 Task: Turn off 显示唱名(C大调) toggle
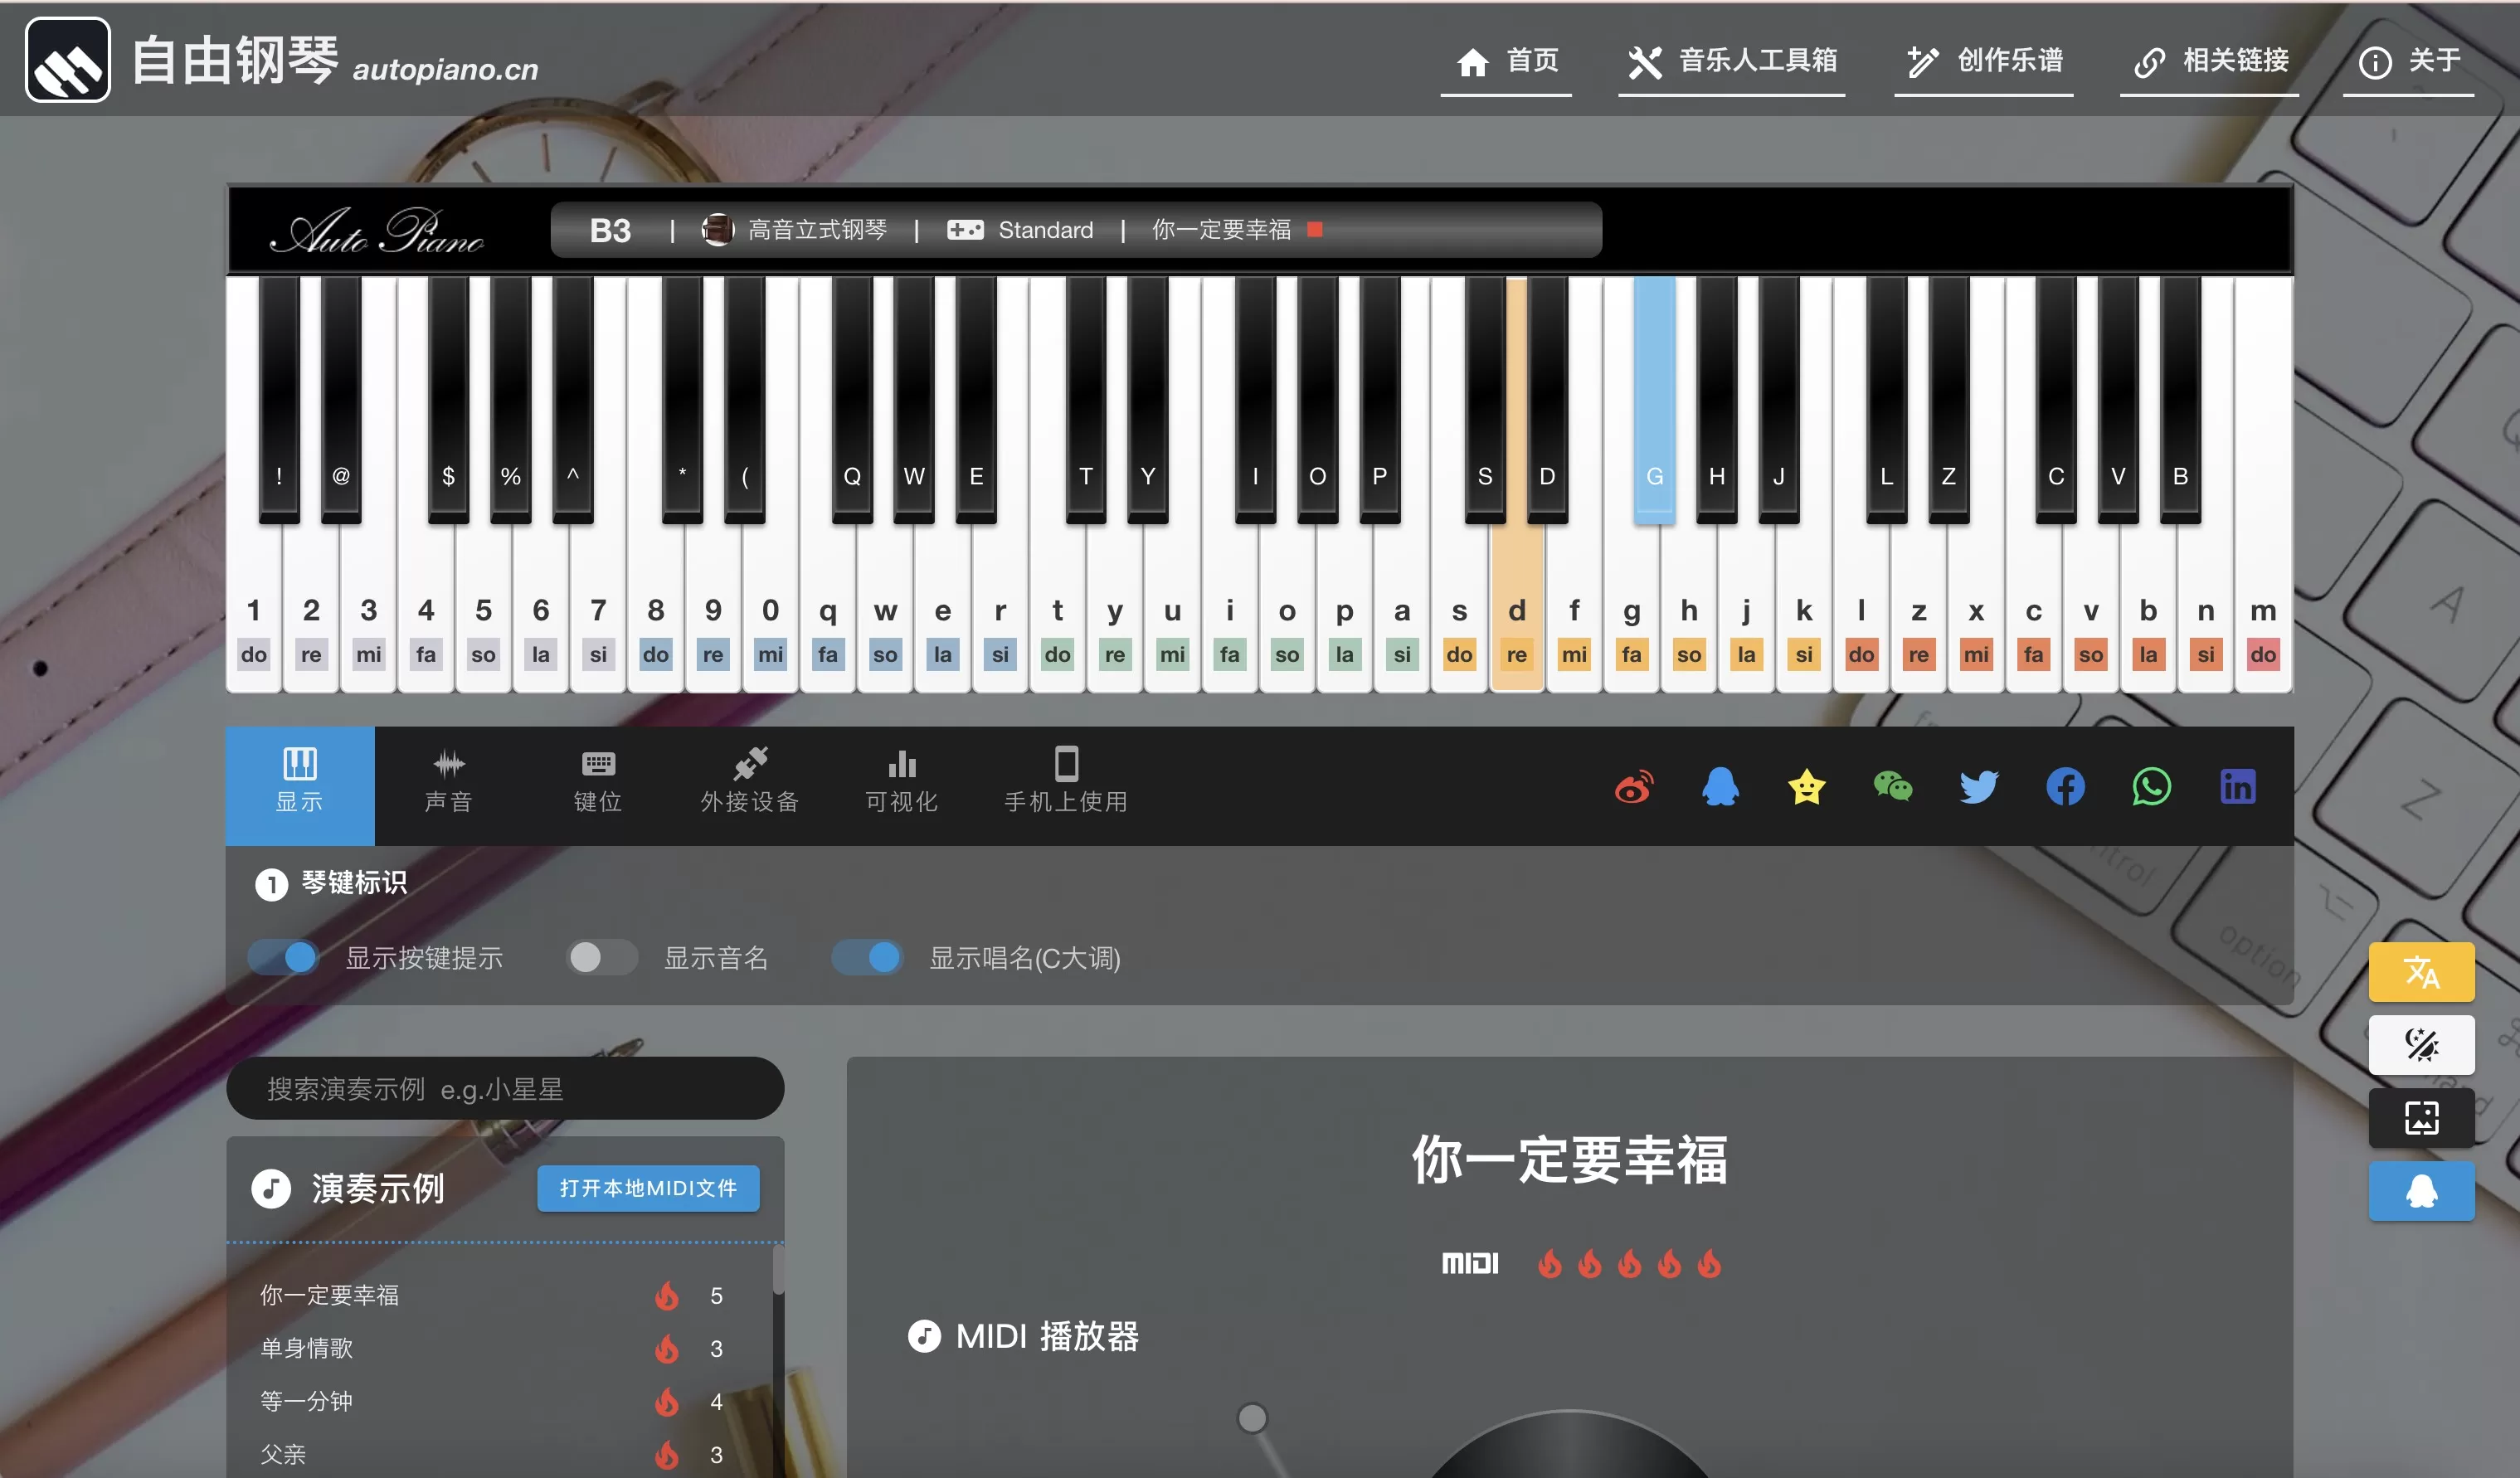click(x=868, y=957)
